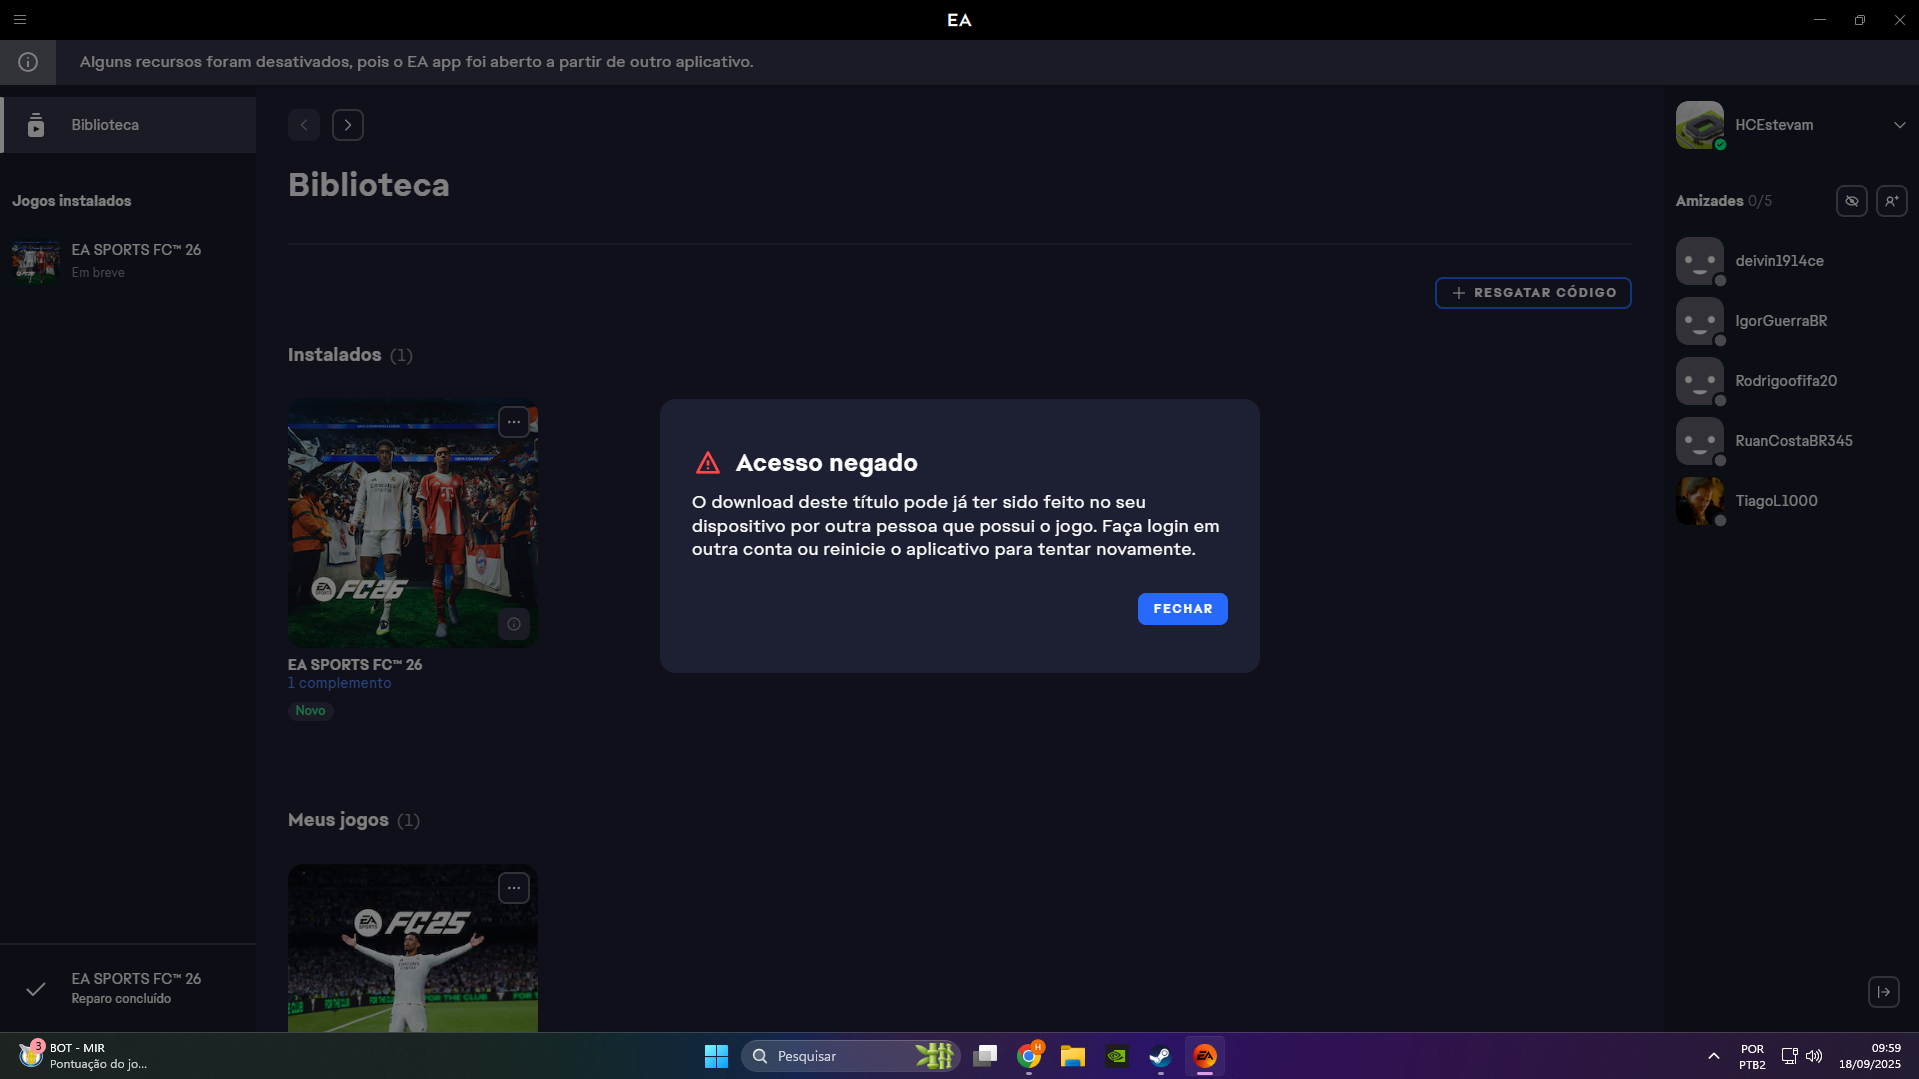Go forward with the right arrow button
This screenshot has height=1079, width=1919.
pos(348,125)
